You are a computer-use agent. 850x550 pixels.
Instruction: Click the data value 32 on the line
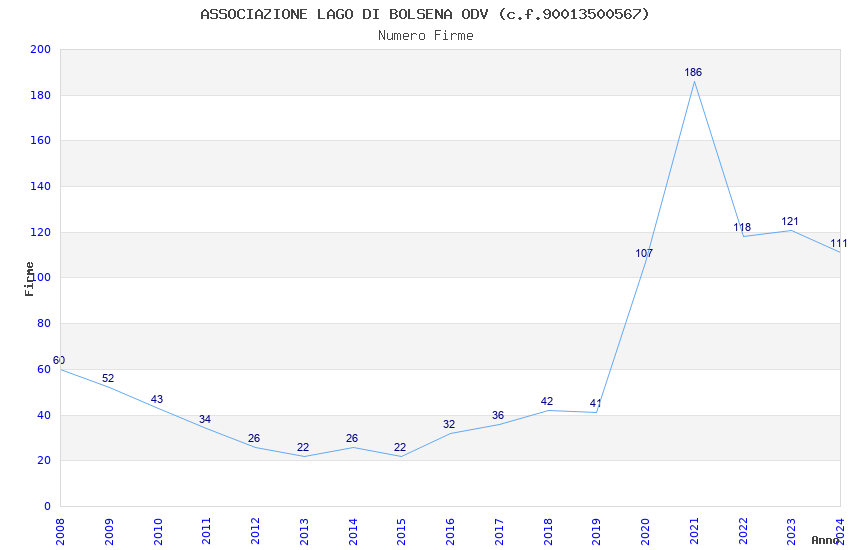tap(449, 424)
